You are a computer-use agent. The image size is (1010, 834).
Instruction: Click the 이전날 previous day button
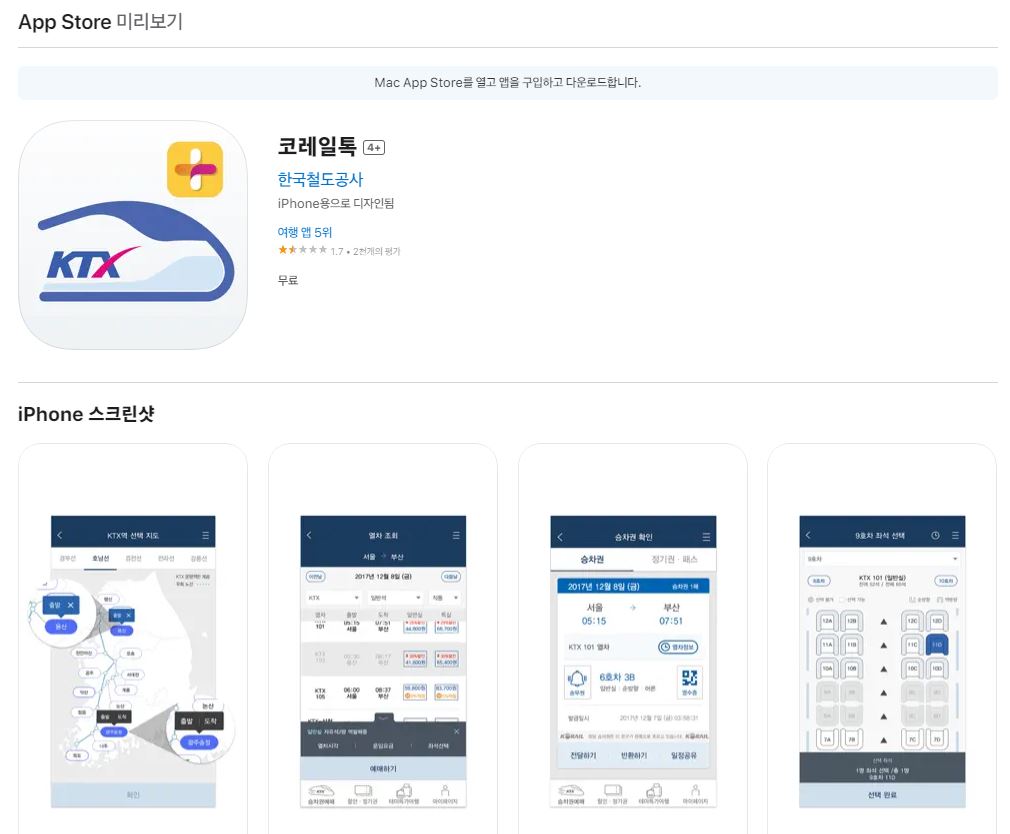click(x=316, y=577)
